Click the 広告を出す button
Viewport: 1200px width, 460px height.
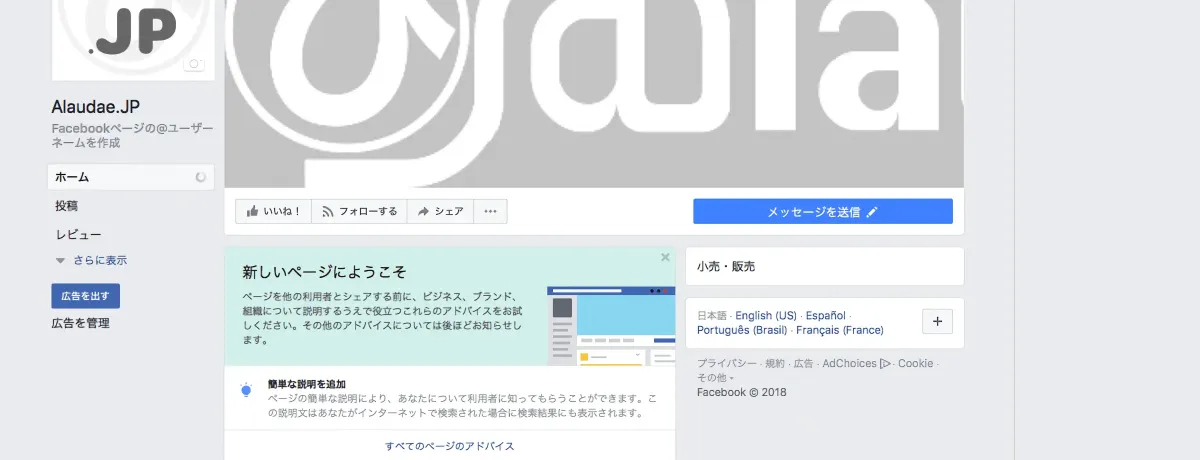(85, 296)
